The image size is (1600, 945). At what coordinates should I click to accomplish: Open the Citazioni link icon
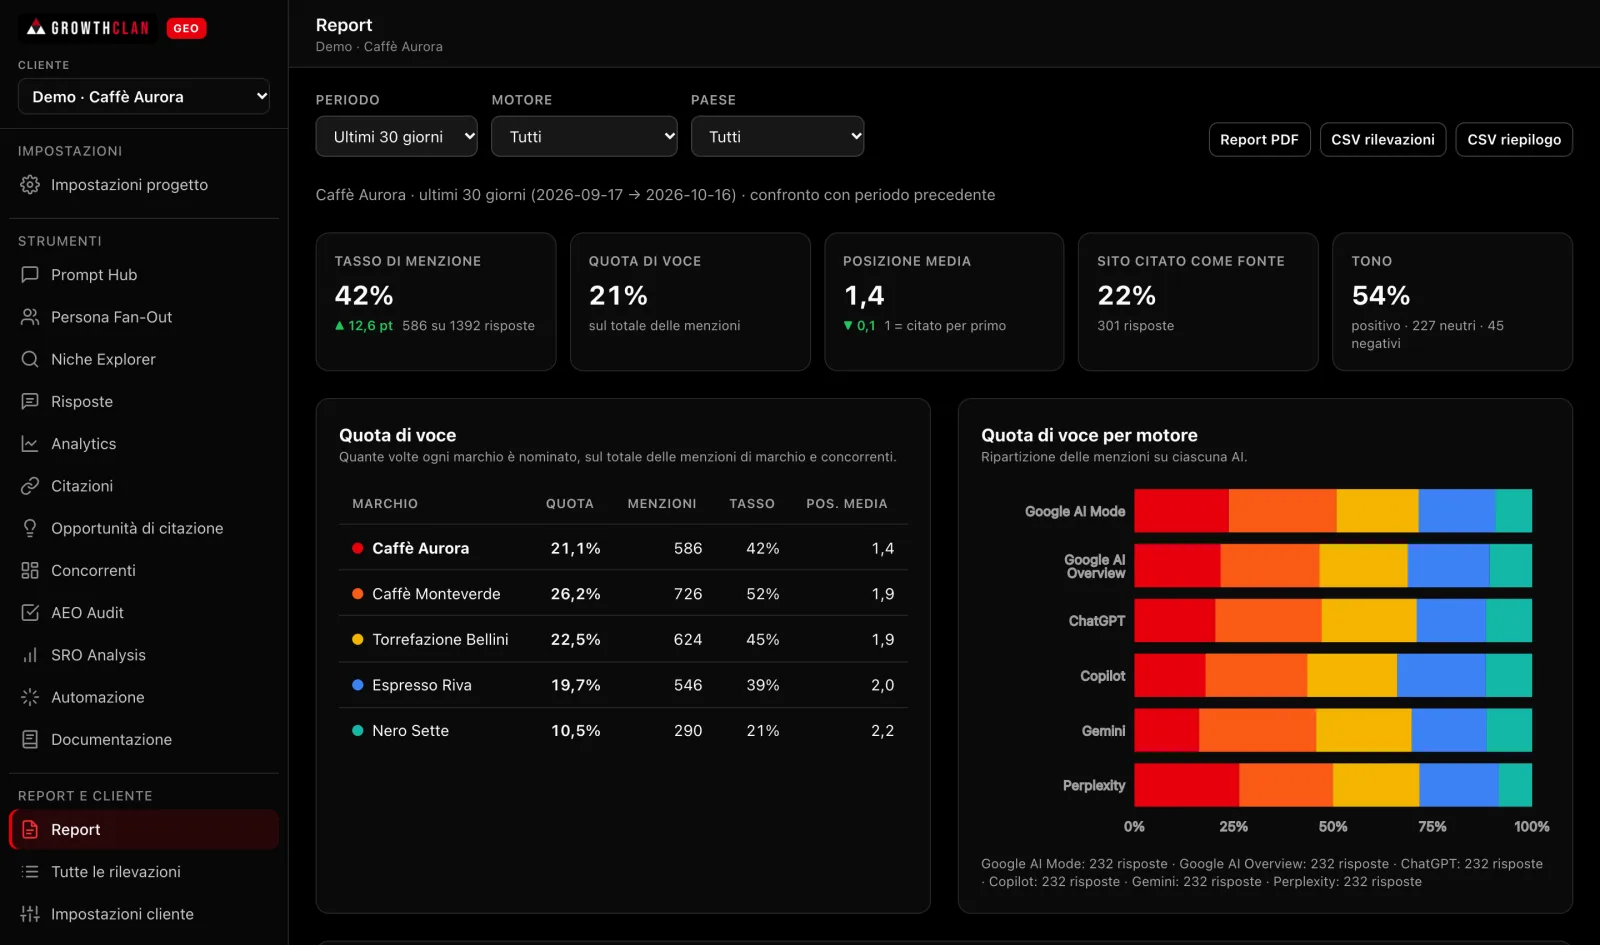point(30,486)
